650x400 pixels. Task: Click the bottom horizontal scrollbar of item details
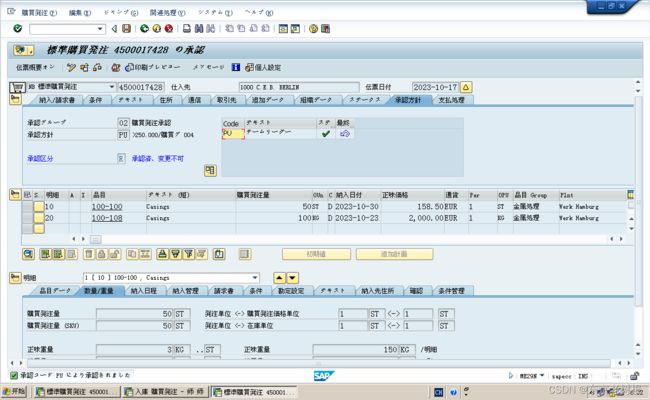point(318,363)
